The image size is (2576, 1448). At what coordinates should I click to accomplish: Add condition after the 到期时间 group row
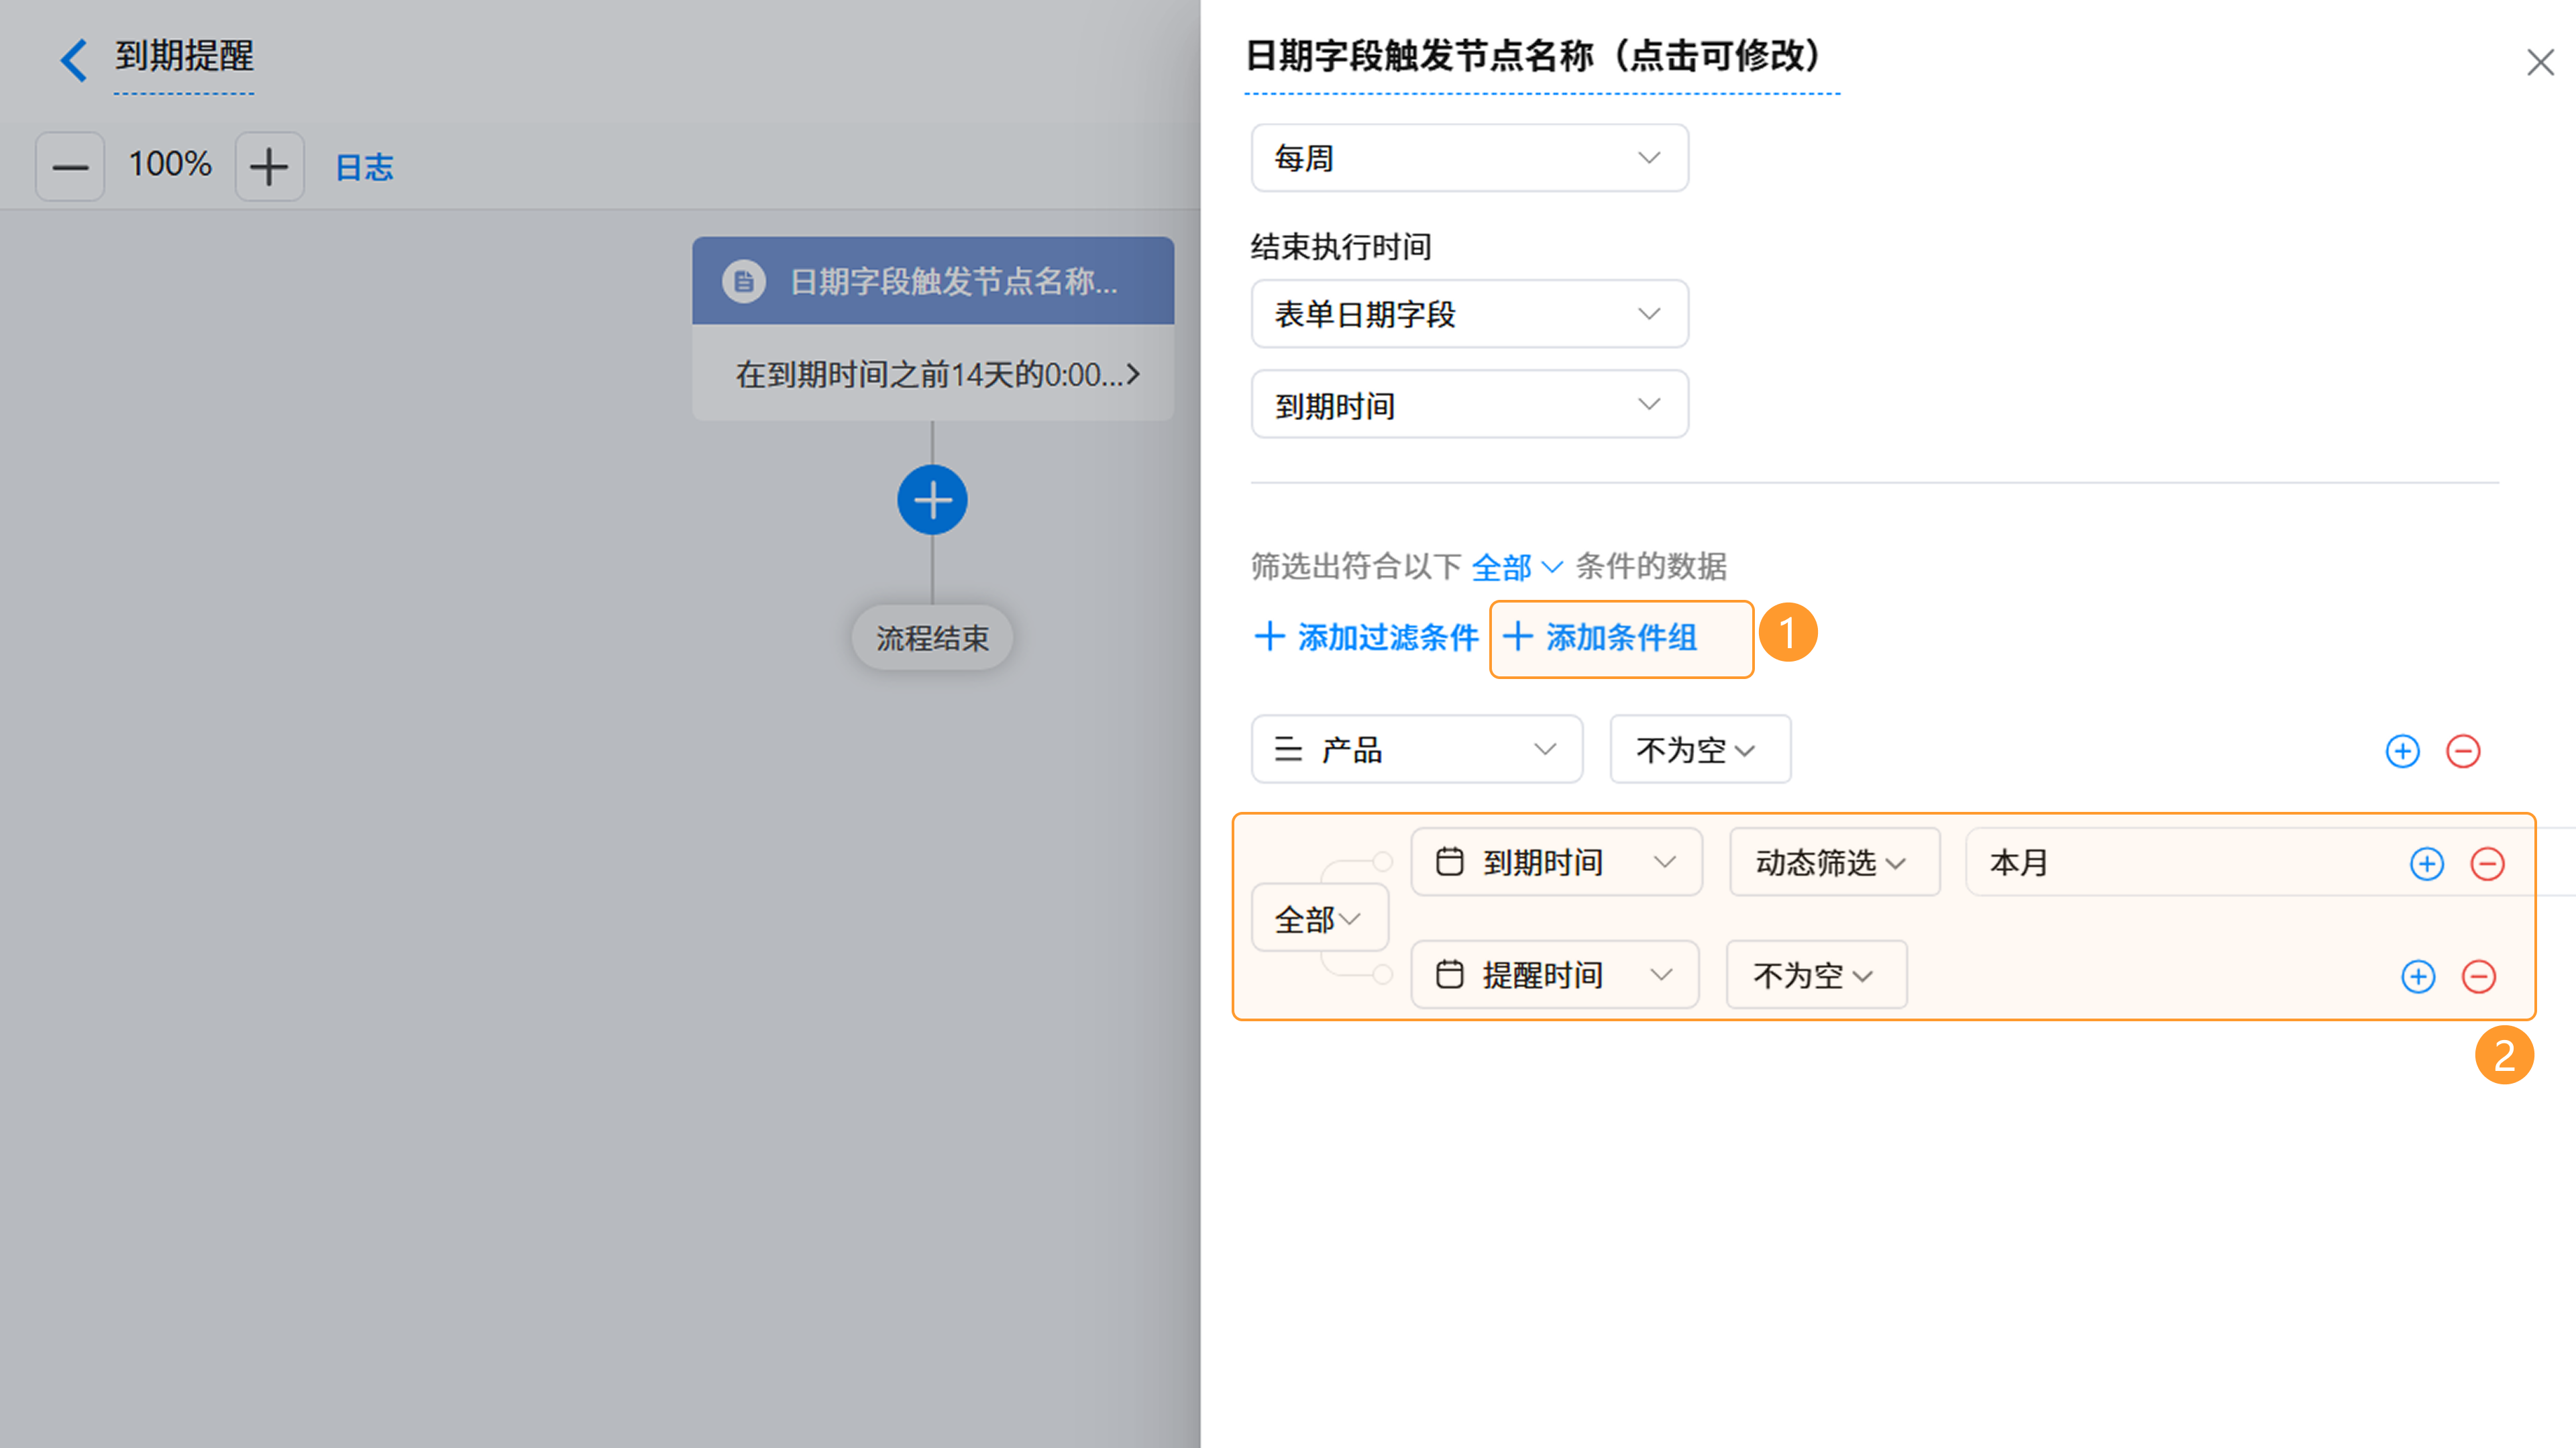click(x=2426, y=864)
